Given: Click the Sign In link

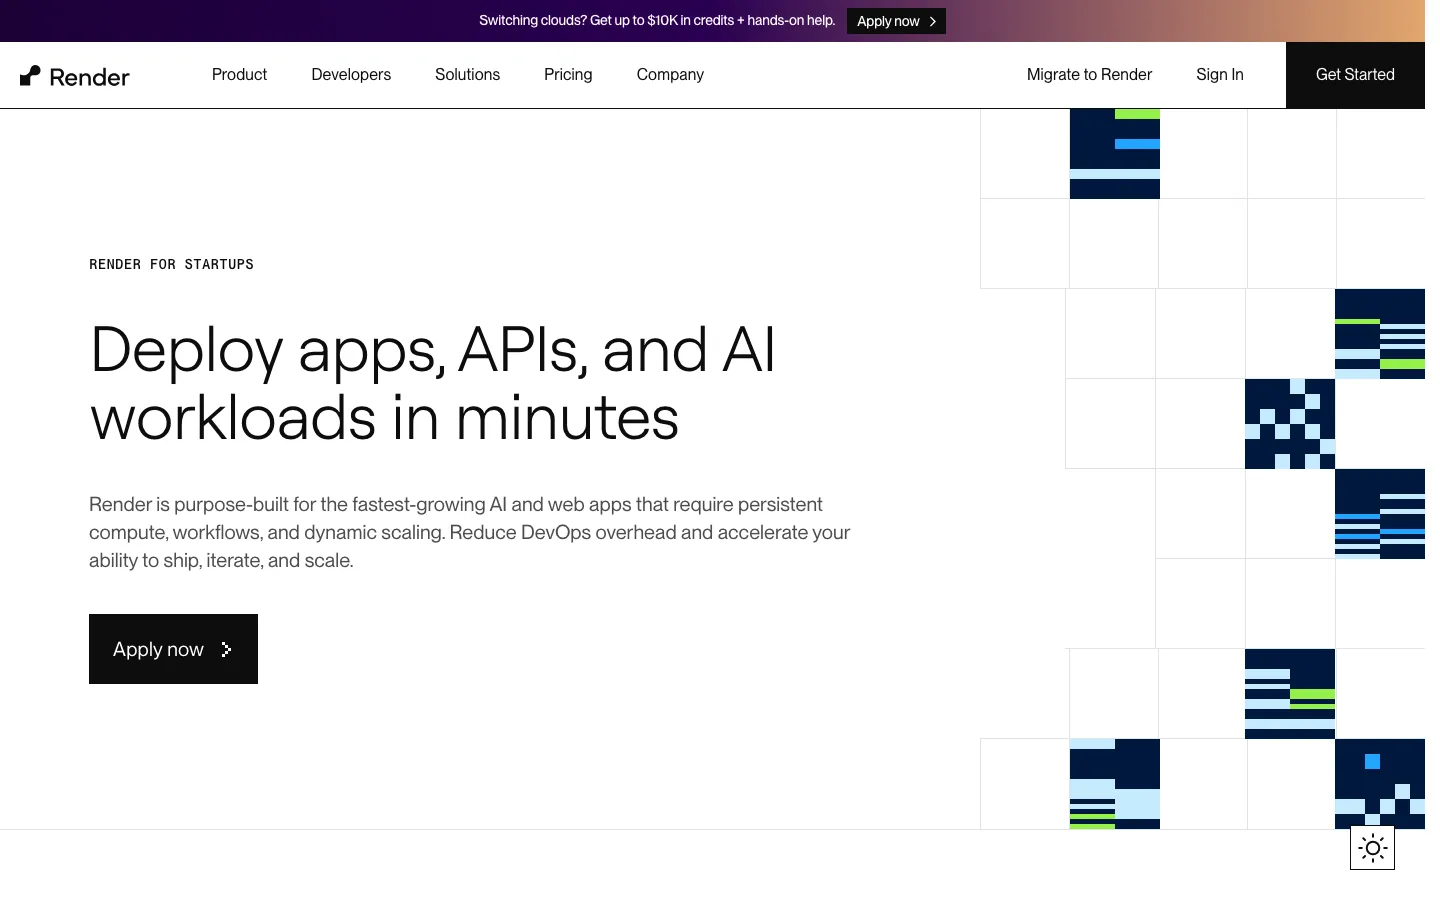Looking at the screenshot, I should coord(1220,75).
